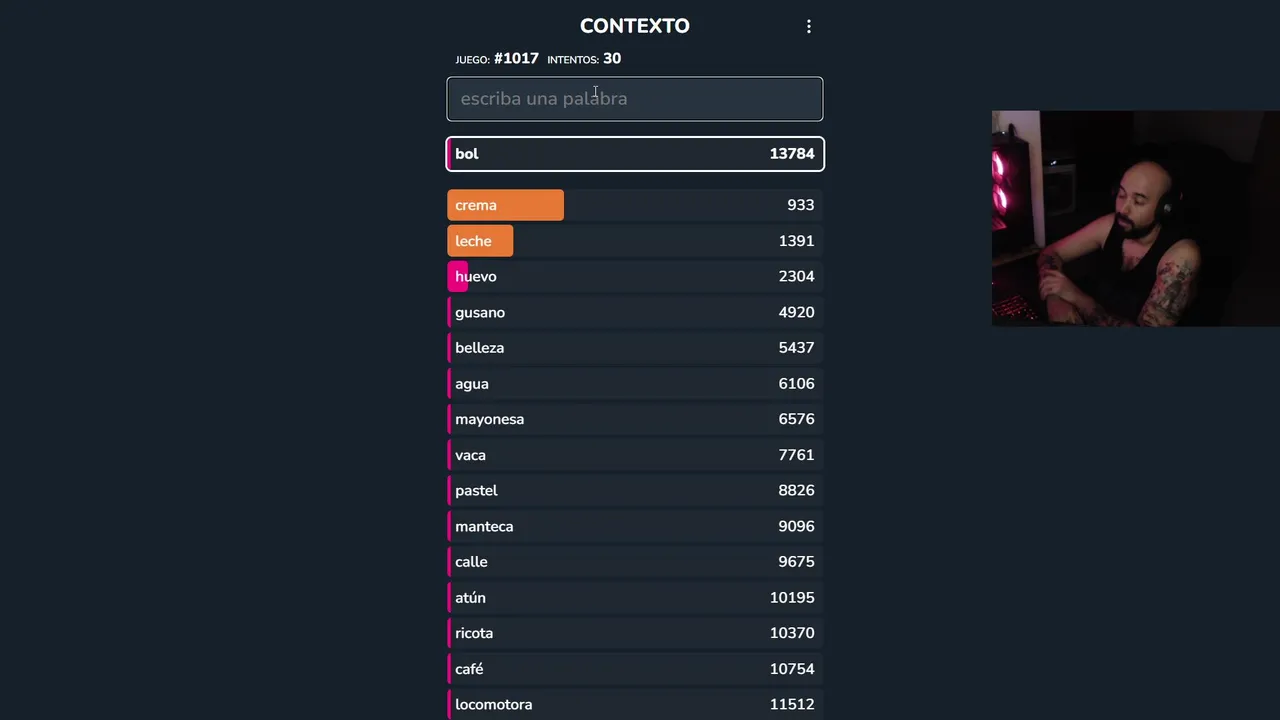Click the 'pastel' guess row
Viewport: 1280px width, 720px height.
point(635,491)
